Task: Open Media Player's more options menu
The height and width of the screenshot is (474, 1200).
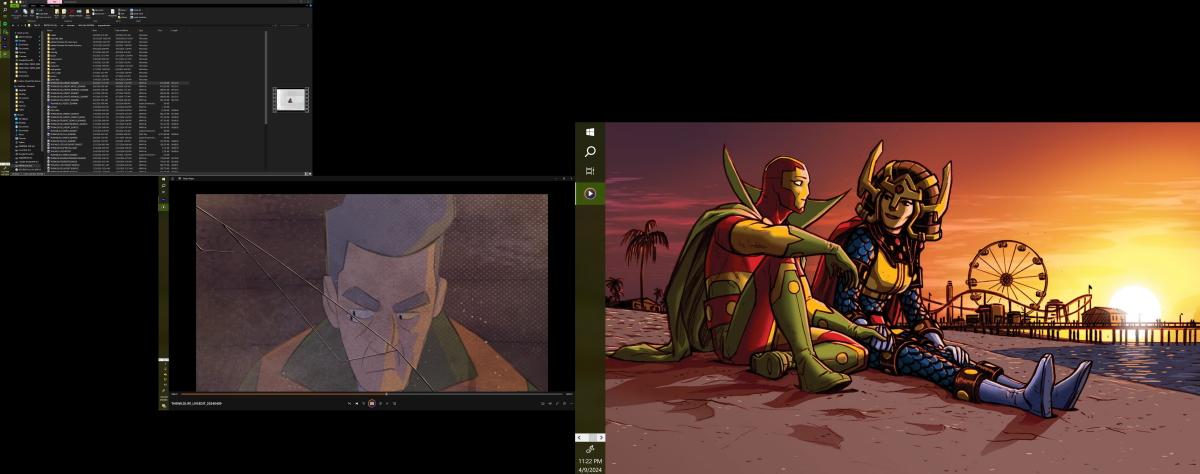Action: 571,403
